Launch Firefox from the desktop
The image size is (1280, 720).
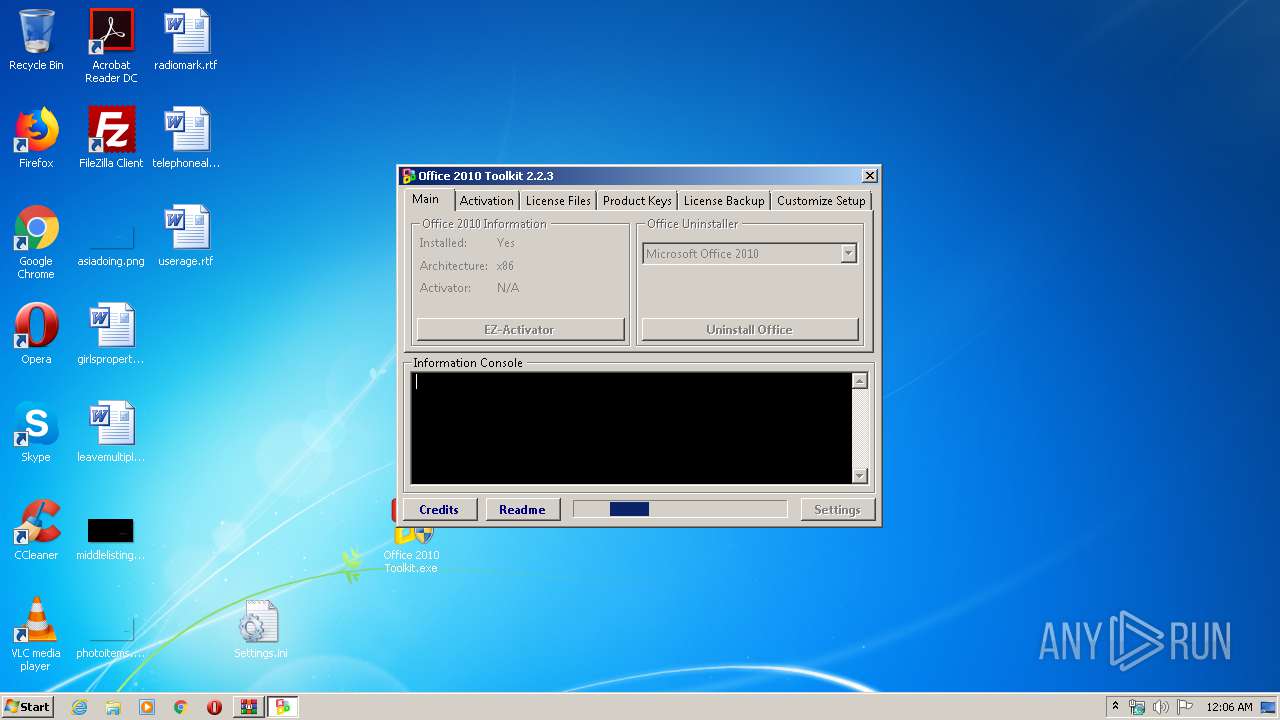pyautogui.click(x=36, y=139)
